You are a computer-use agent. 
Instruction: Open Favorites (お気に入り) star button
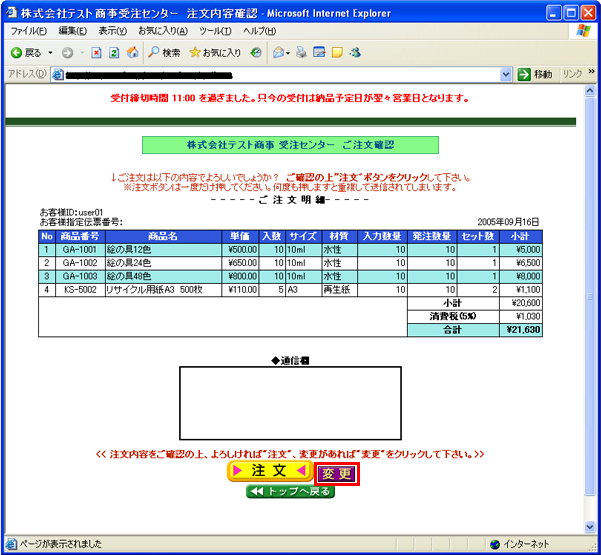215,53
